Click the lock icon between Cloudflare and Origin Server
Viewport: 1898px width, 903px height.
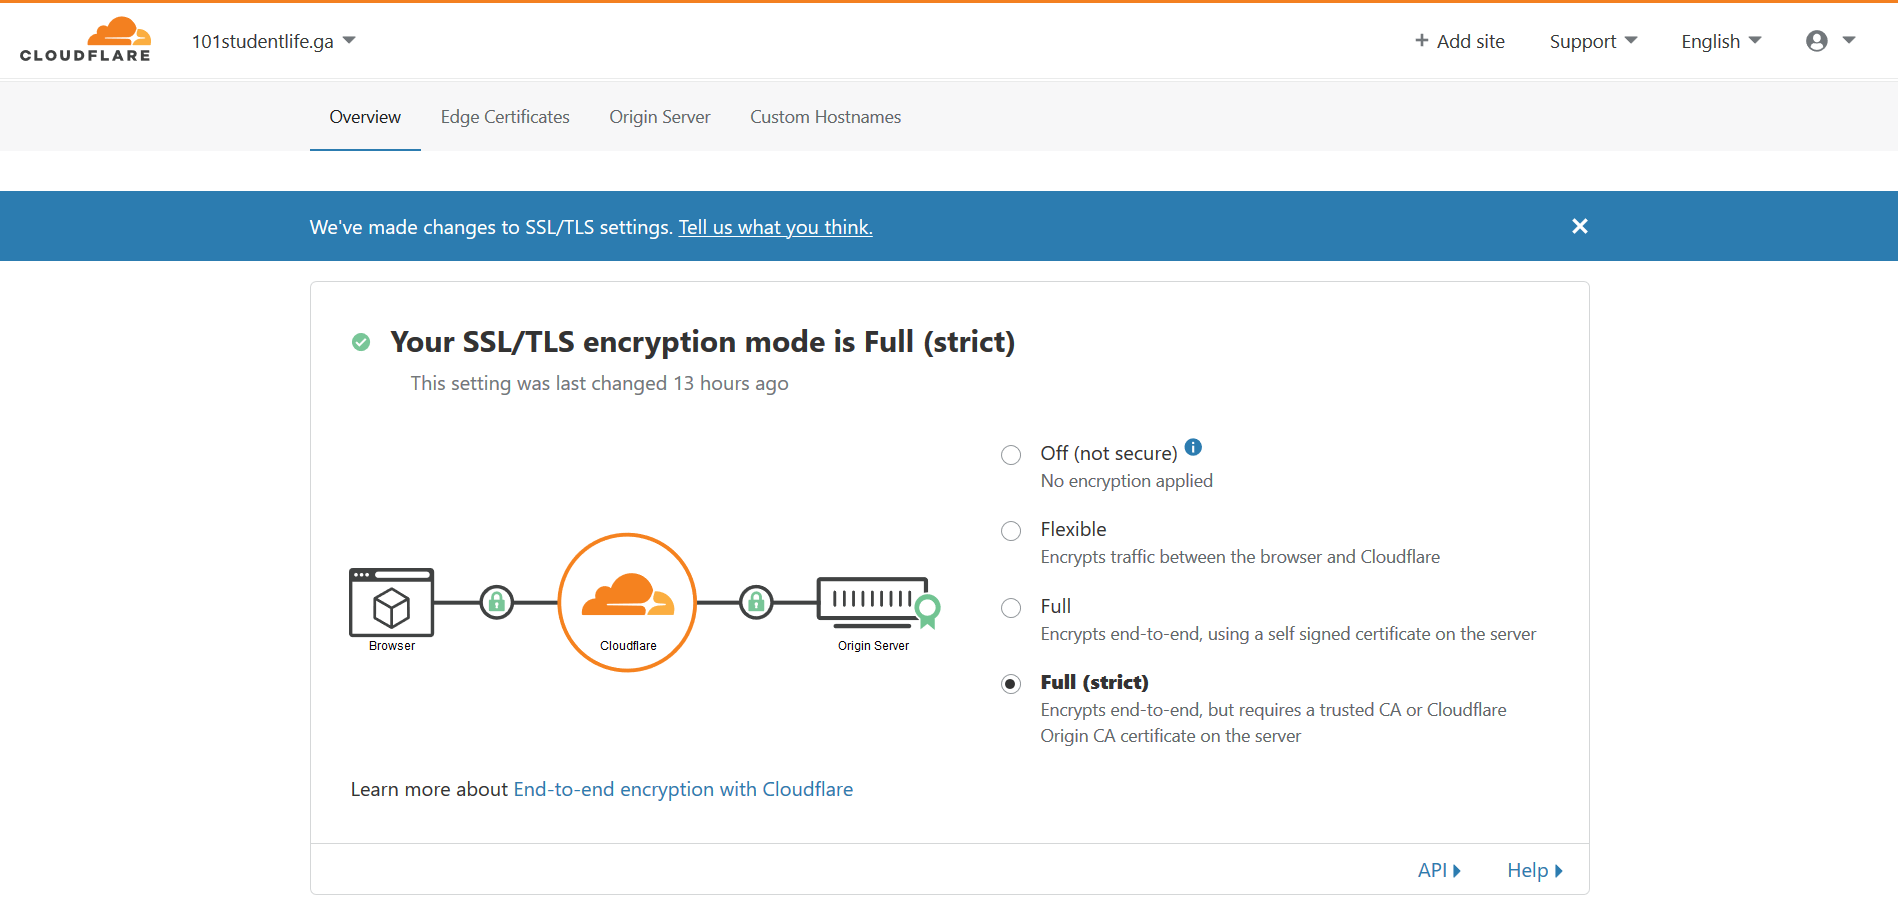click(x=756, y=602)
